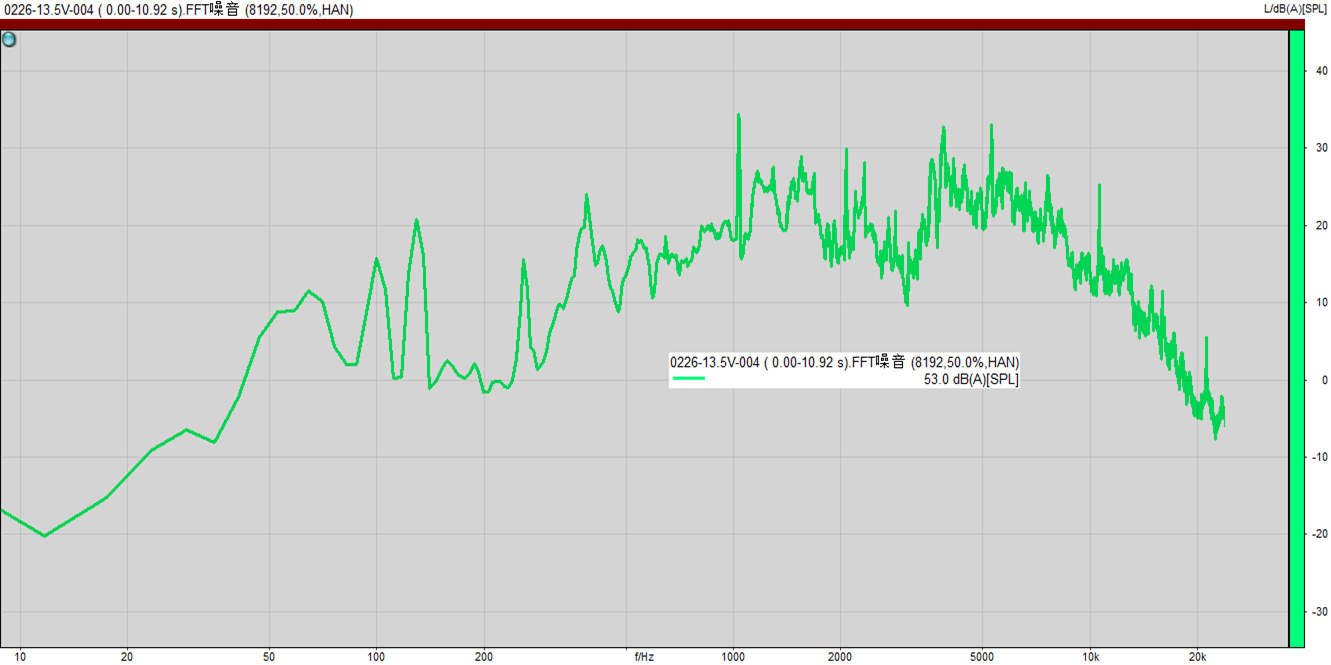Viewport: 1331px width, 665px height.
Task: Click the blue circular marker icon
Action: point(9,40)
